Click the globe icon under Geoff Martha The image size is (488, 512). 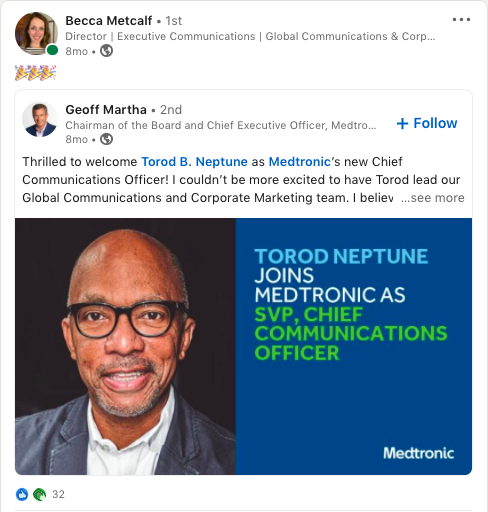click(107, 139)
